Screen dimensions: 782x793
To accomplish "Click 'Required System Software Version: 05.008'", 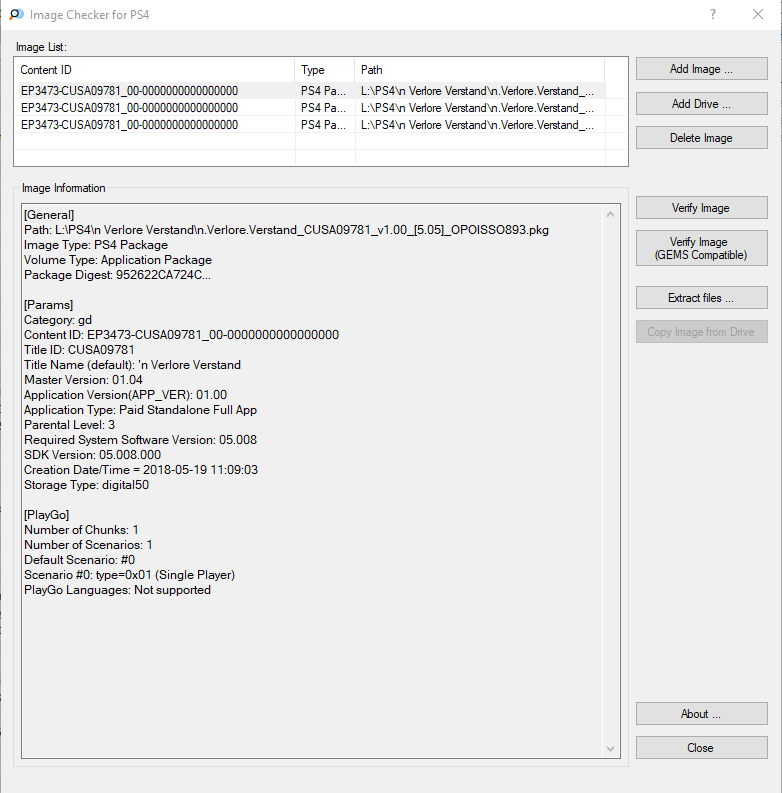I will (x=140, y=440).
